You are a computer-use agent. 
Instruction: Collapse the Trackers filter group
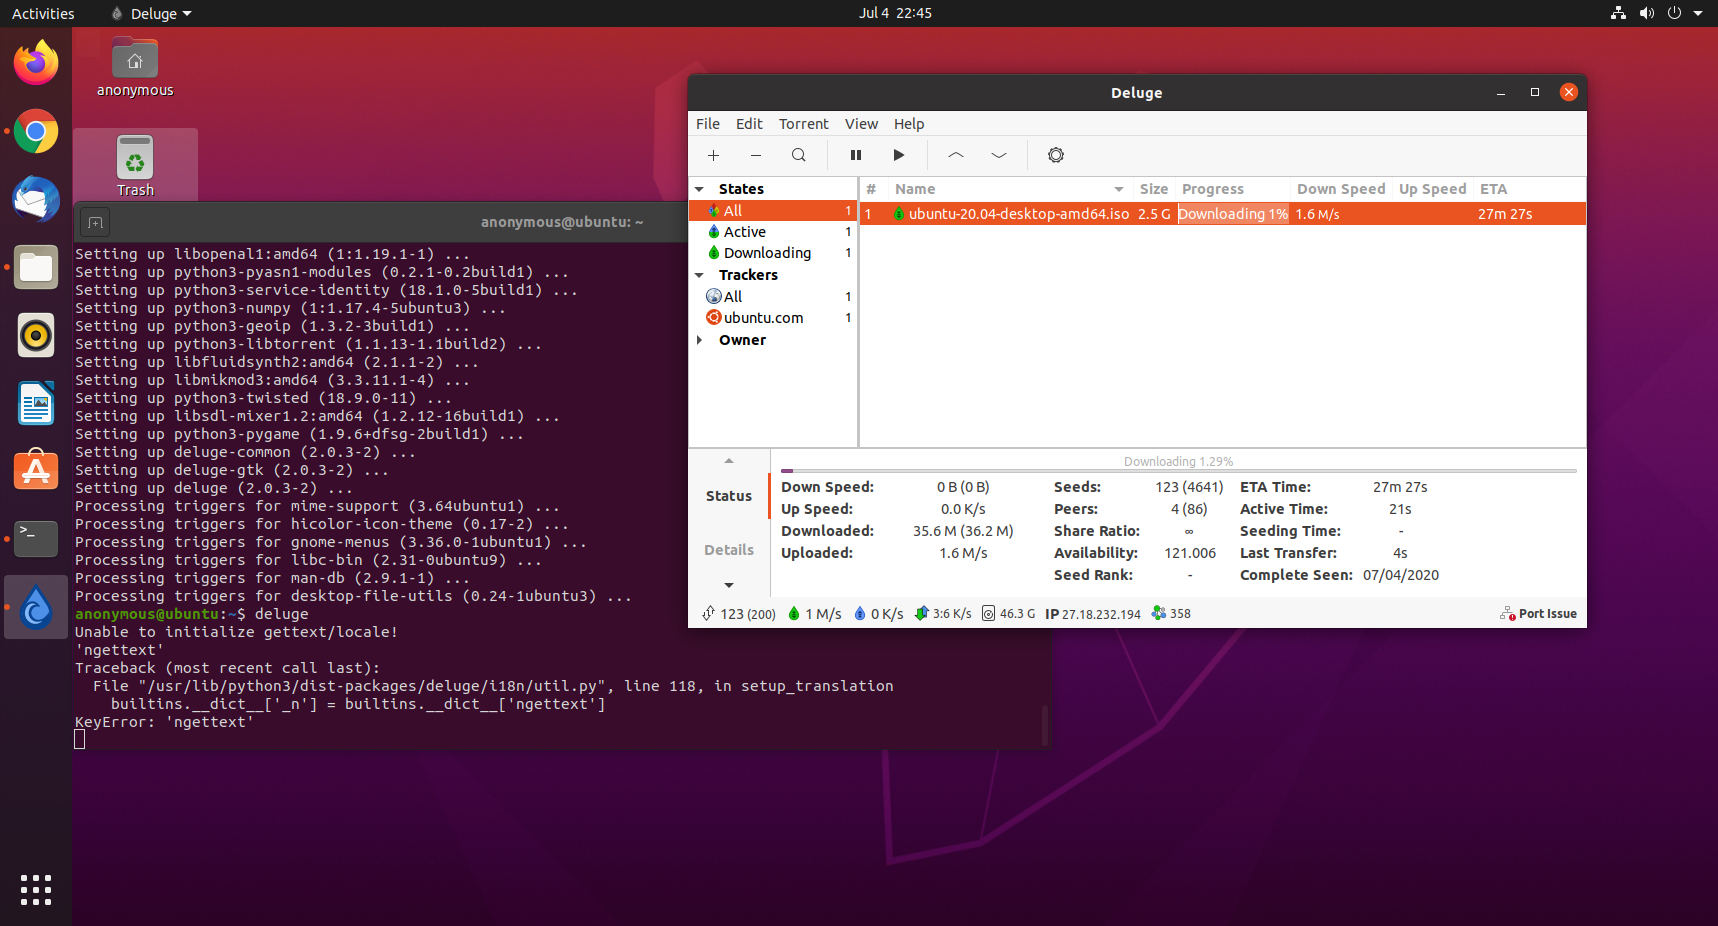700,274
